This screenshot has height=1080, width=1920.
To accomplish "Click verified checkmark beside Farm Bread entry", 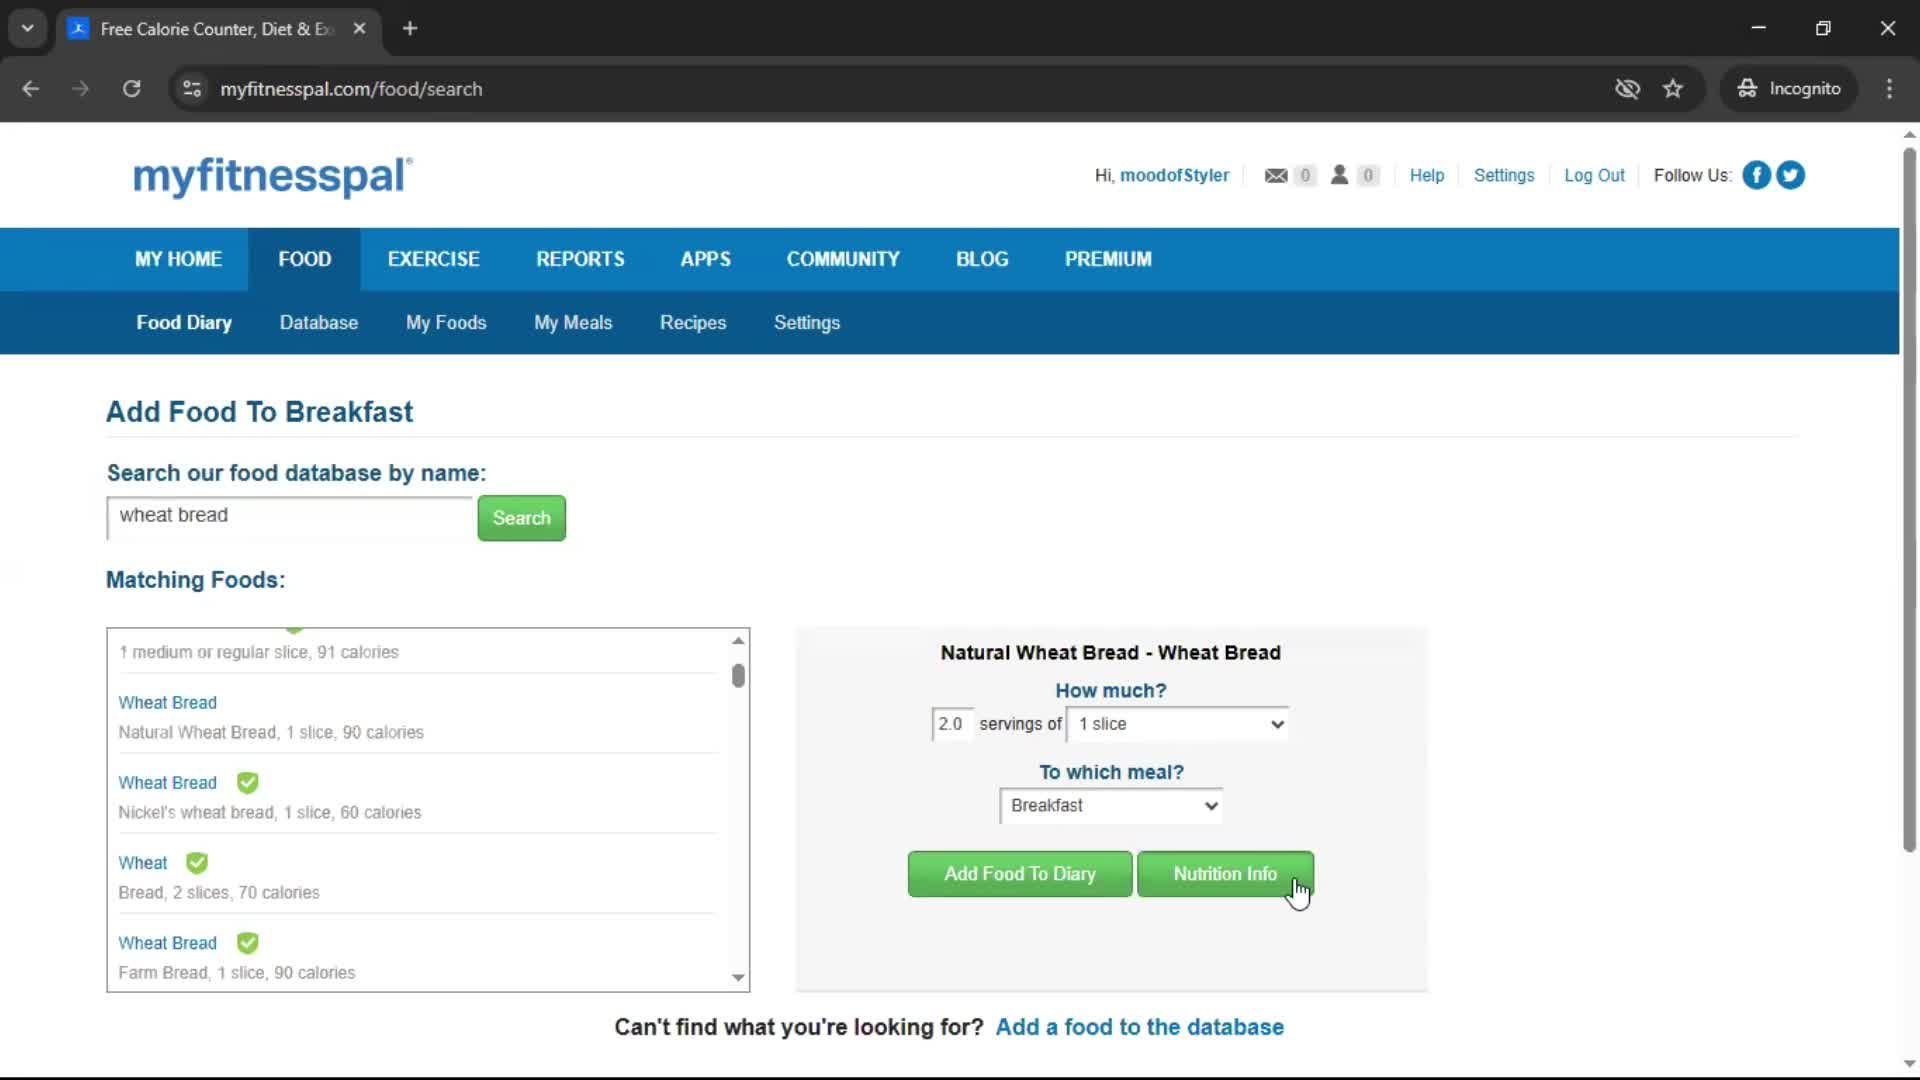I will [x=247, y=942].
